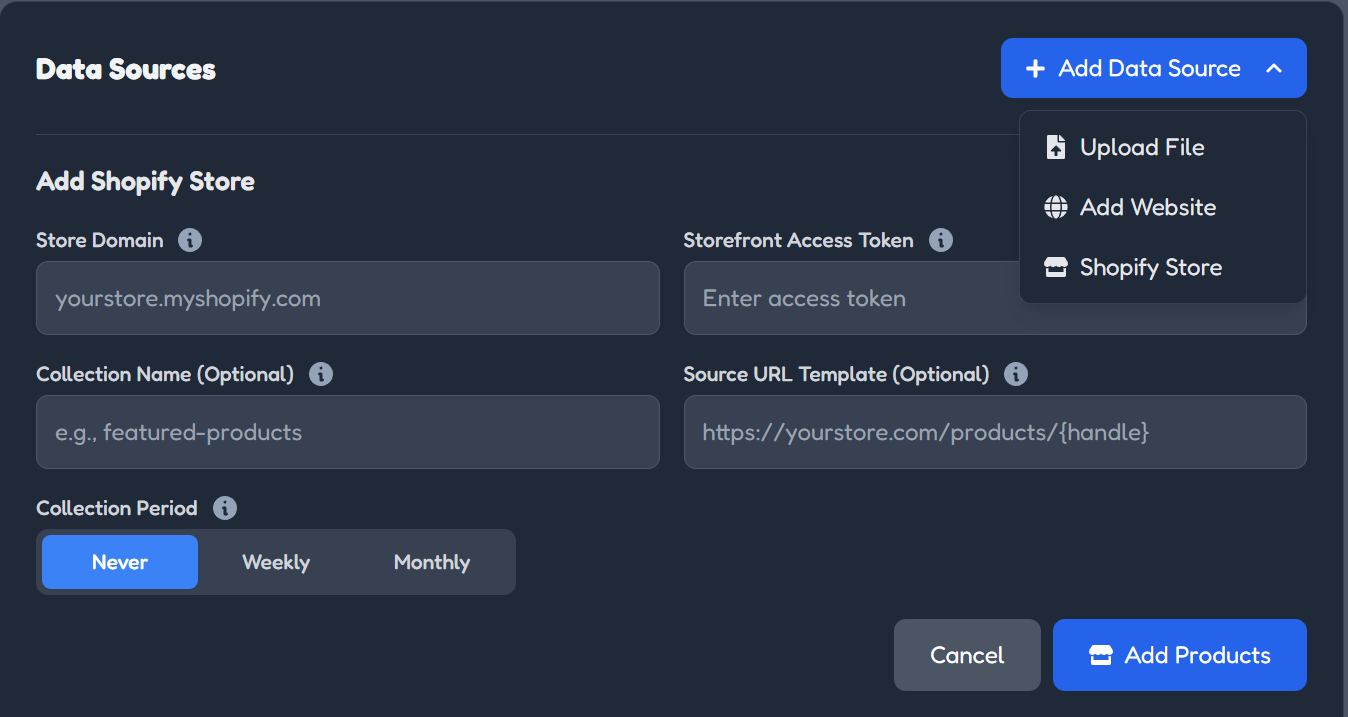Click the Source URL Template info icon
This screenshot has height=717, width=1348.
(x=1016, y=374)
